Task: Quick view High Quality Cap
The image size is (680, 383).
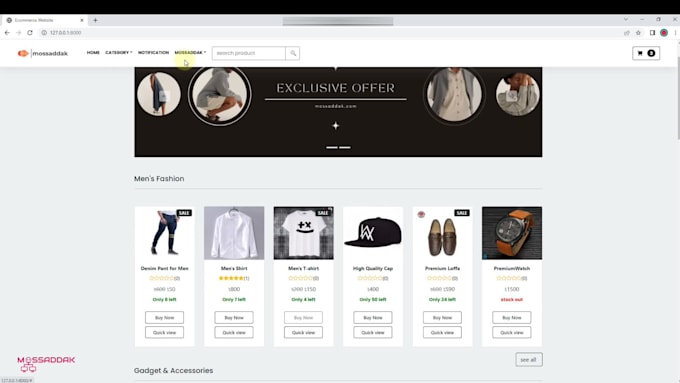Action: [x=373, y=332]
